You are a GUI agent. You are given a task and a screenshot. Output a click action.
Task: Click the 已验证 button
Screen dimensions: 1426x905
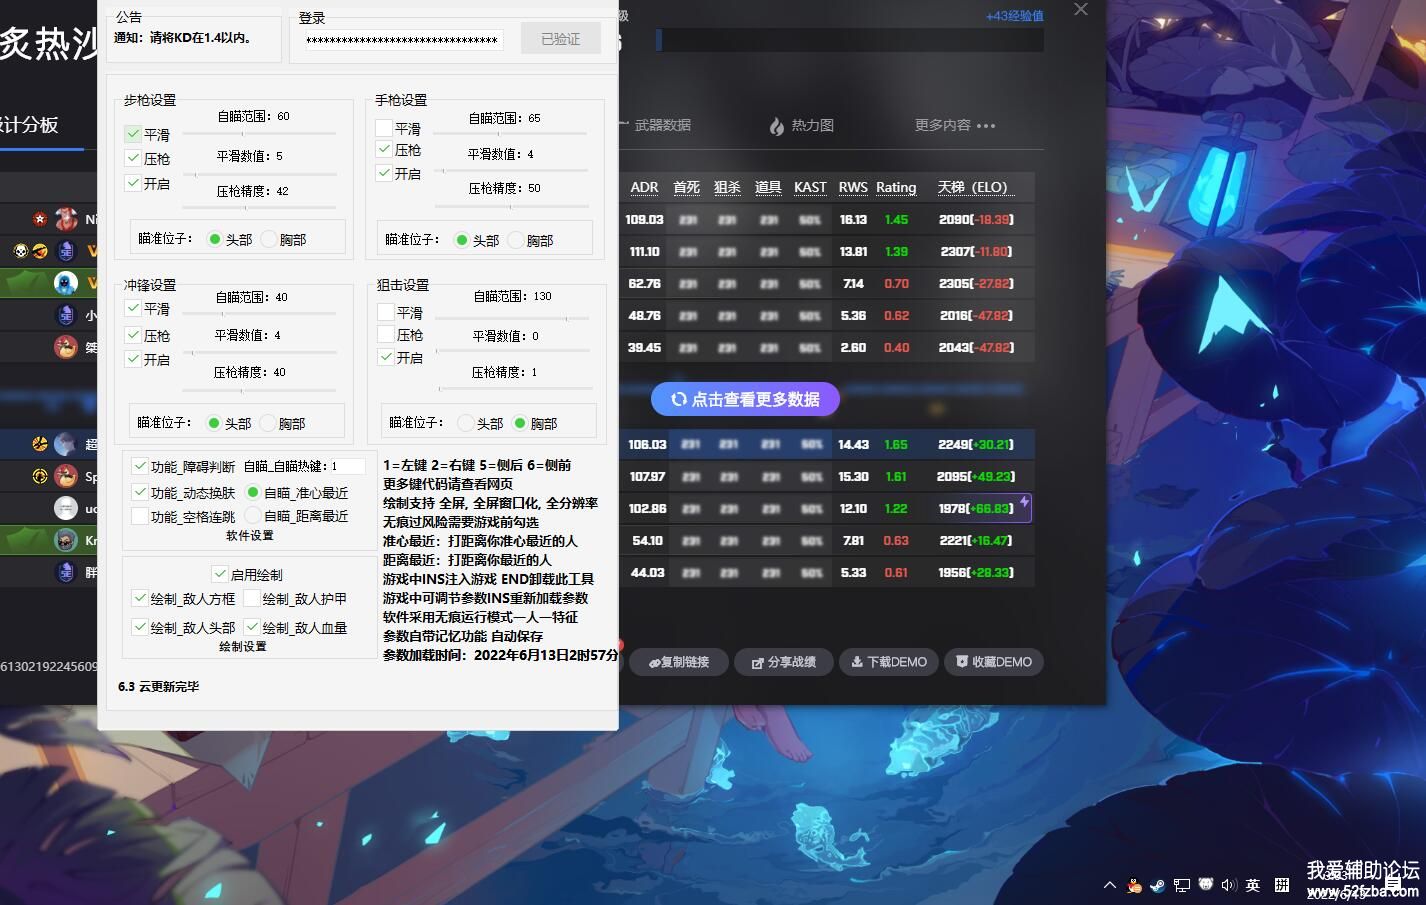coord(561,39)
